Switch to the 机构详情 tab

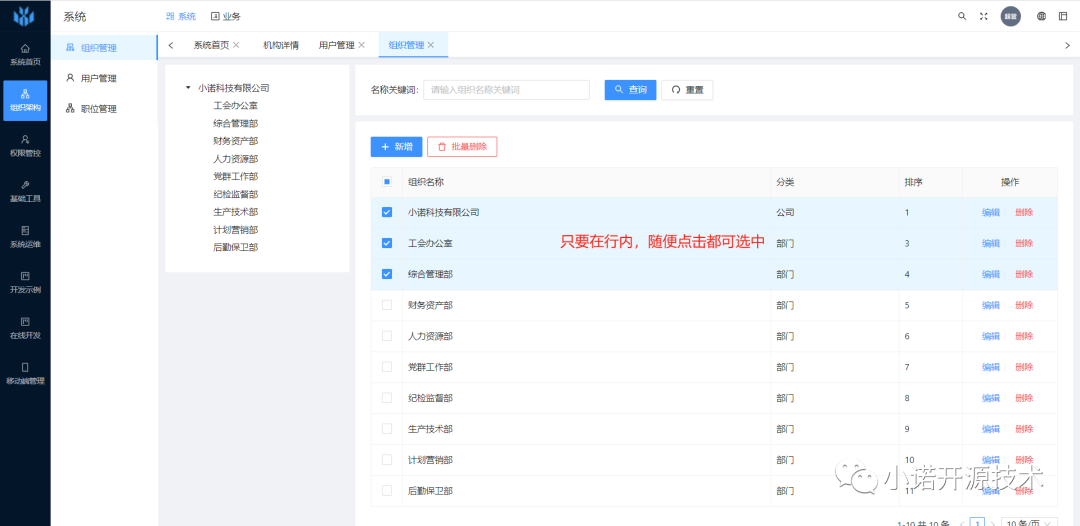(x=281, y=45)
